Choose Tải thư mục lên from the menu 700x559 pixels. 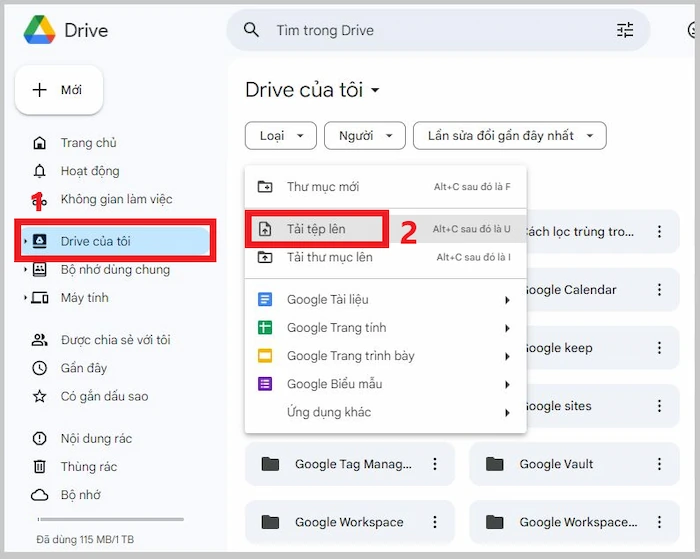pos(386,257)
